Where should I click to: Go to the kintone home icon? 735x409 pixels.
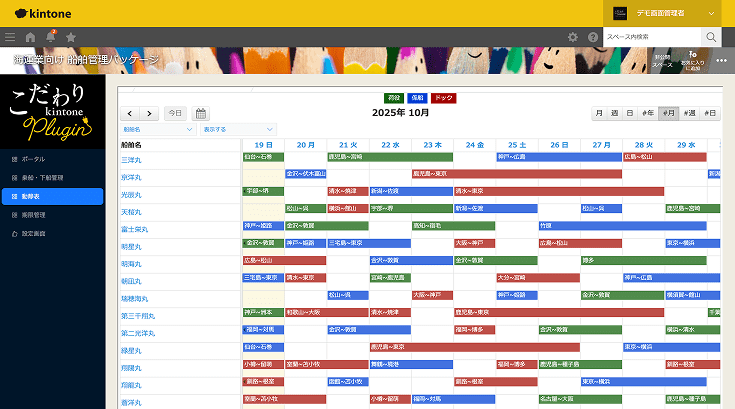click(30, 37)
